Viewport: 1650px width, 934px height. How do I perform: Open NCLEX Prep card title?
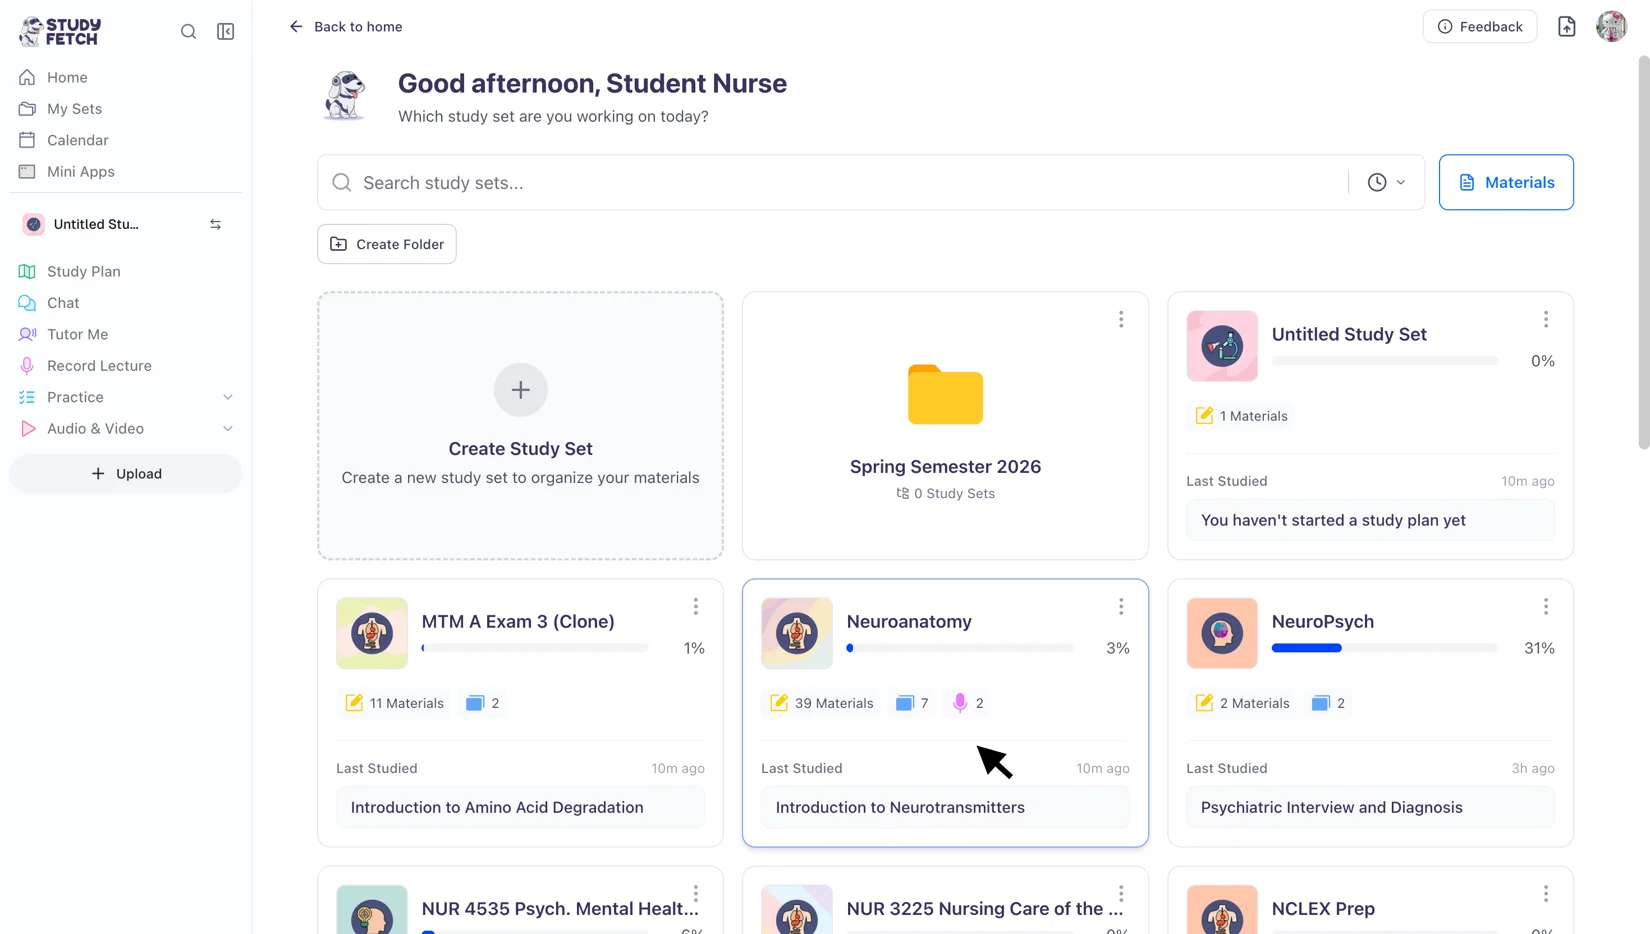(1323, 909)
